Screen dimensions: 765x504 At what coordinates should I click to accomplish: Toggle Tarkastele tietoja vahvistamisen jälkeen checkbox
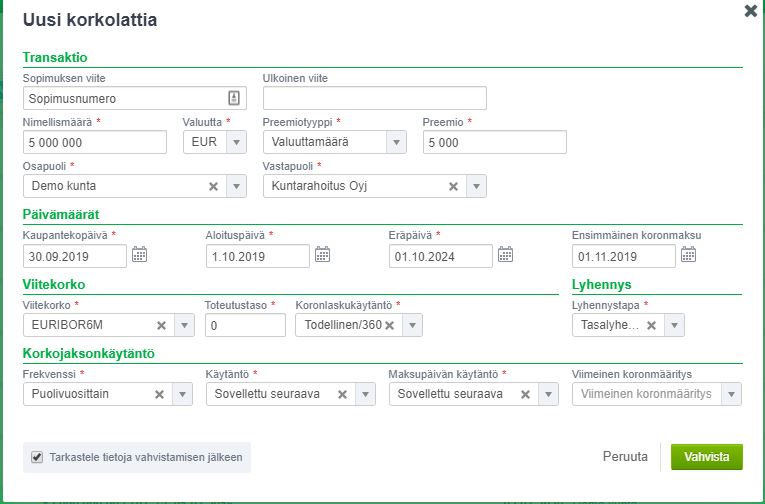37,457
